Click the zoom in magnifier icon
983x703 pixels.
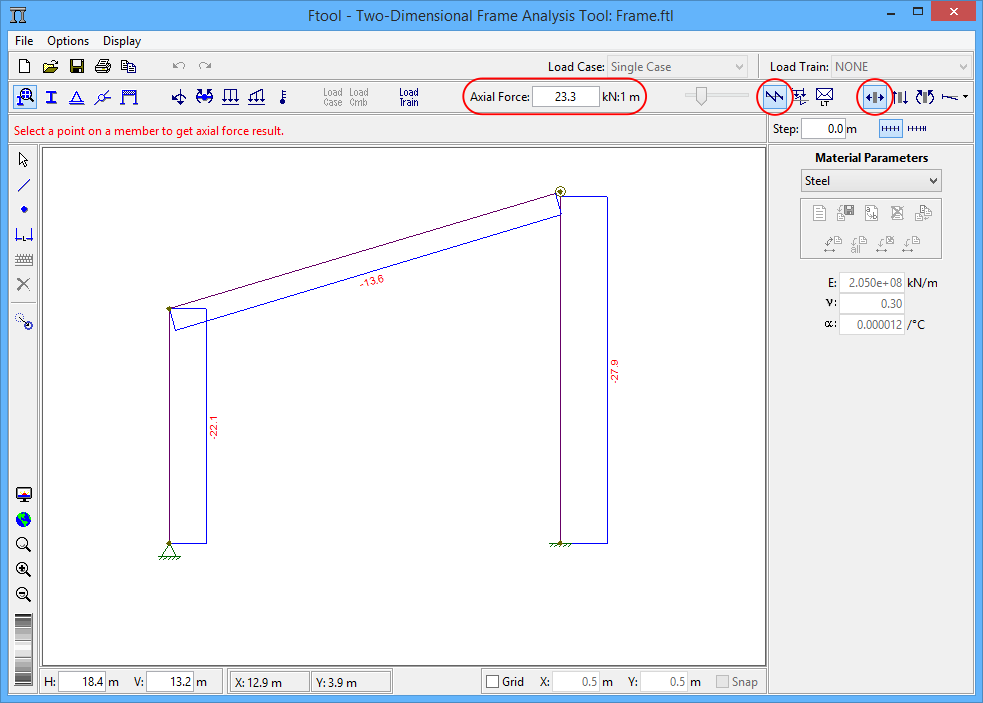coord(24,569)
